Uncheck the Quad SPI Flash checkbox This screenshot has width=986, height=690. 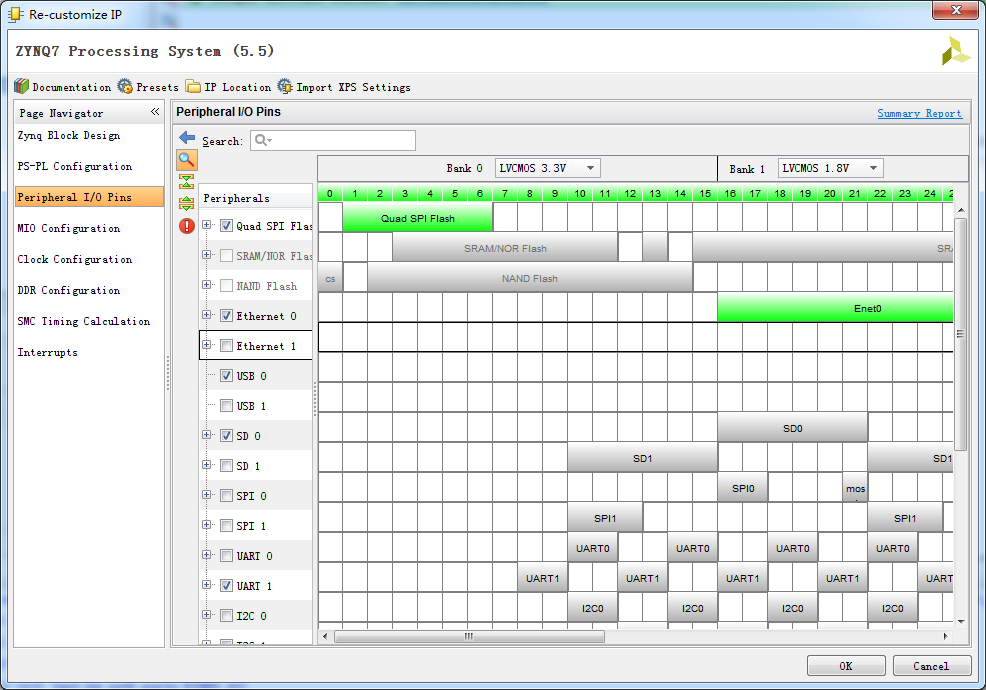pyautogui.click(x=226, y=225)
